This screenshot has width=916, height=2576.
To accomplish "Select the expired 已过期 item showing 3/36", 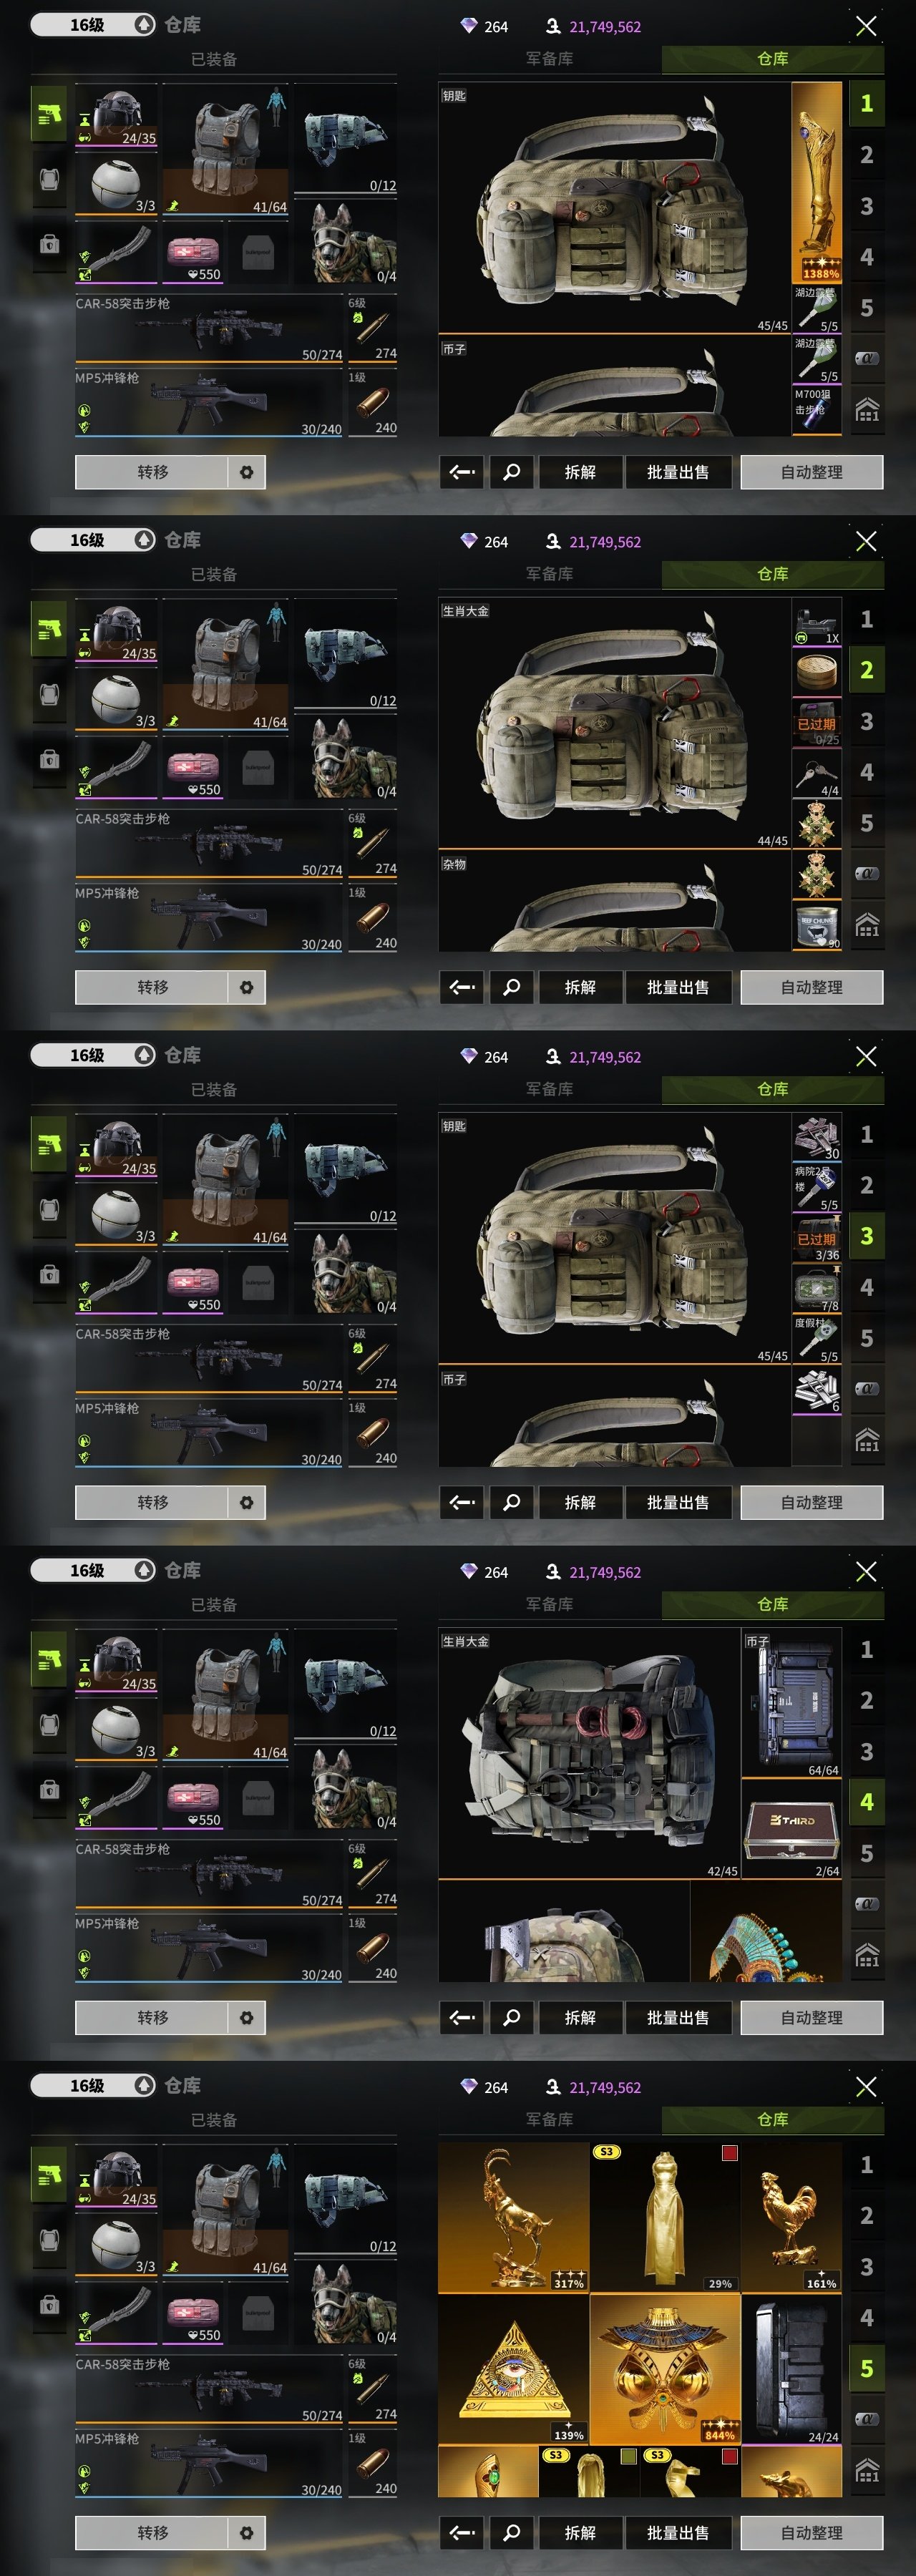I will click(x=816, y=1238).
